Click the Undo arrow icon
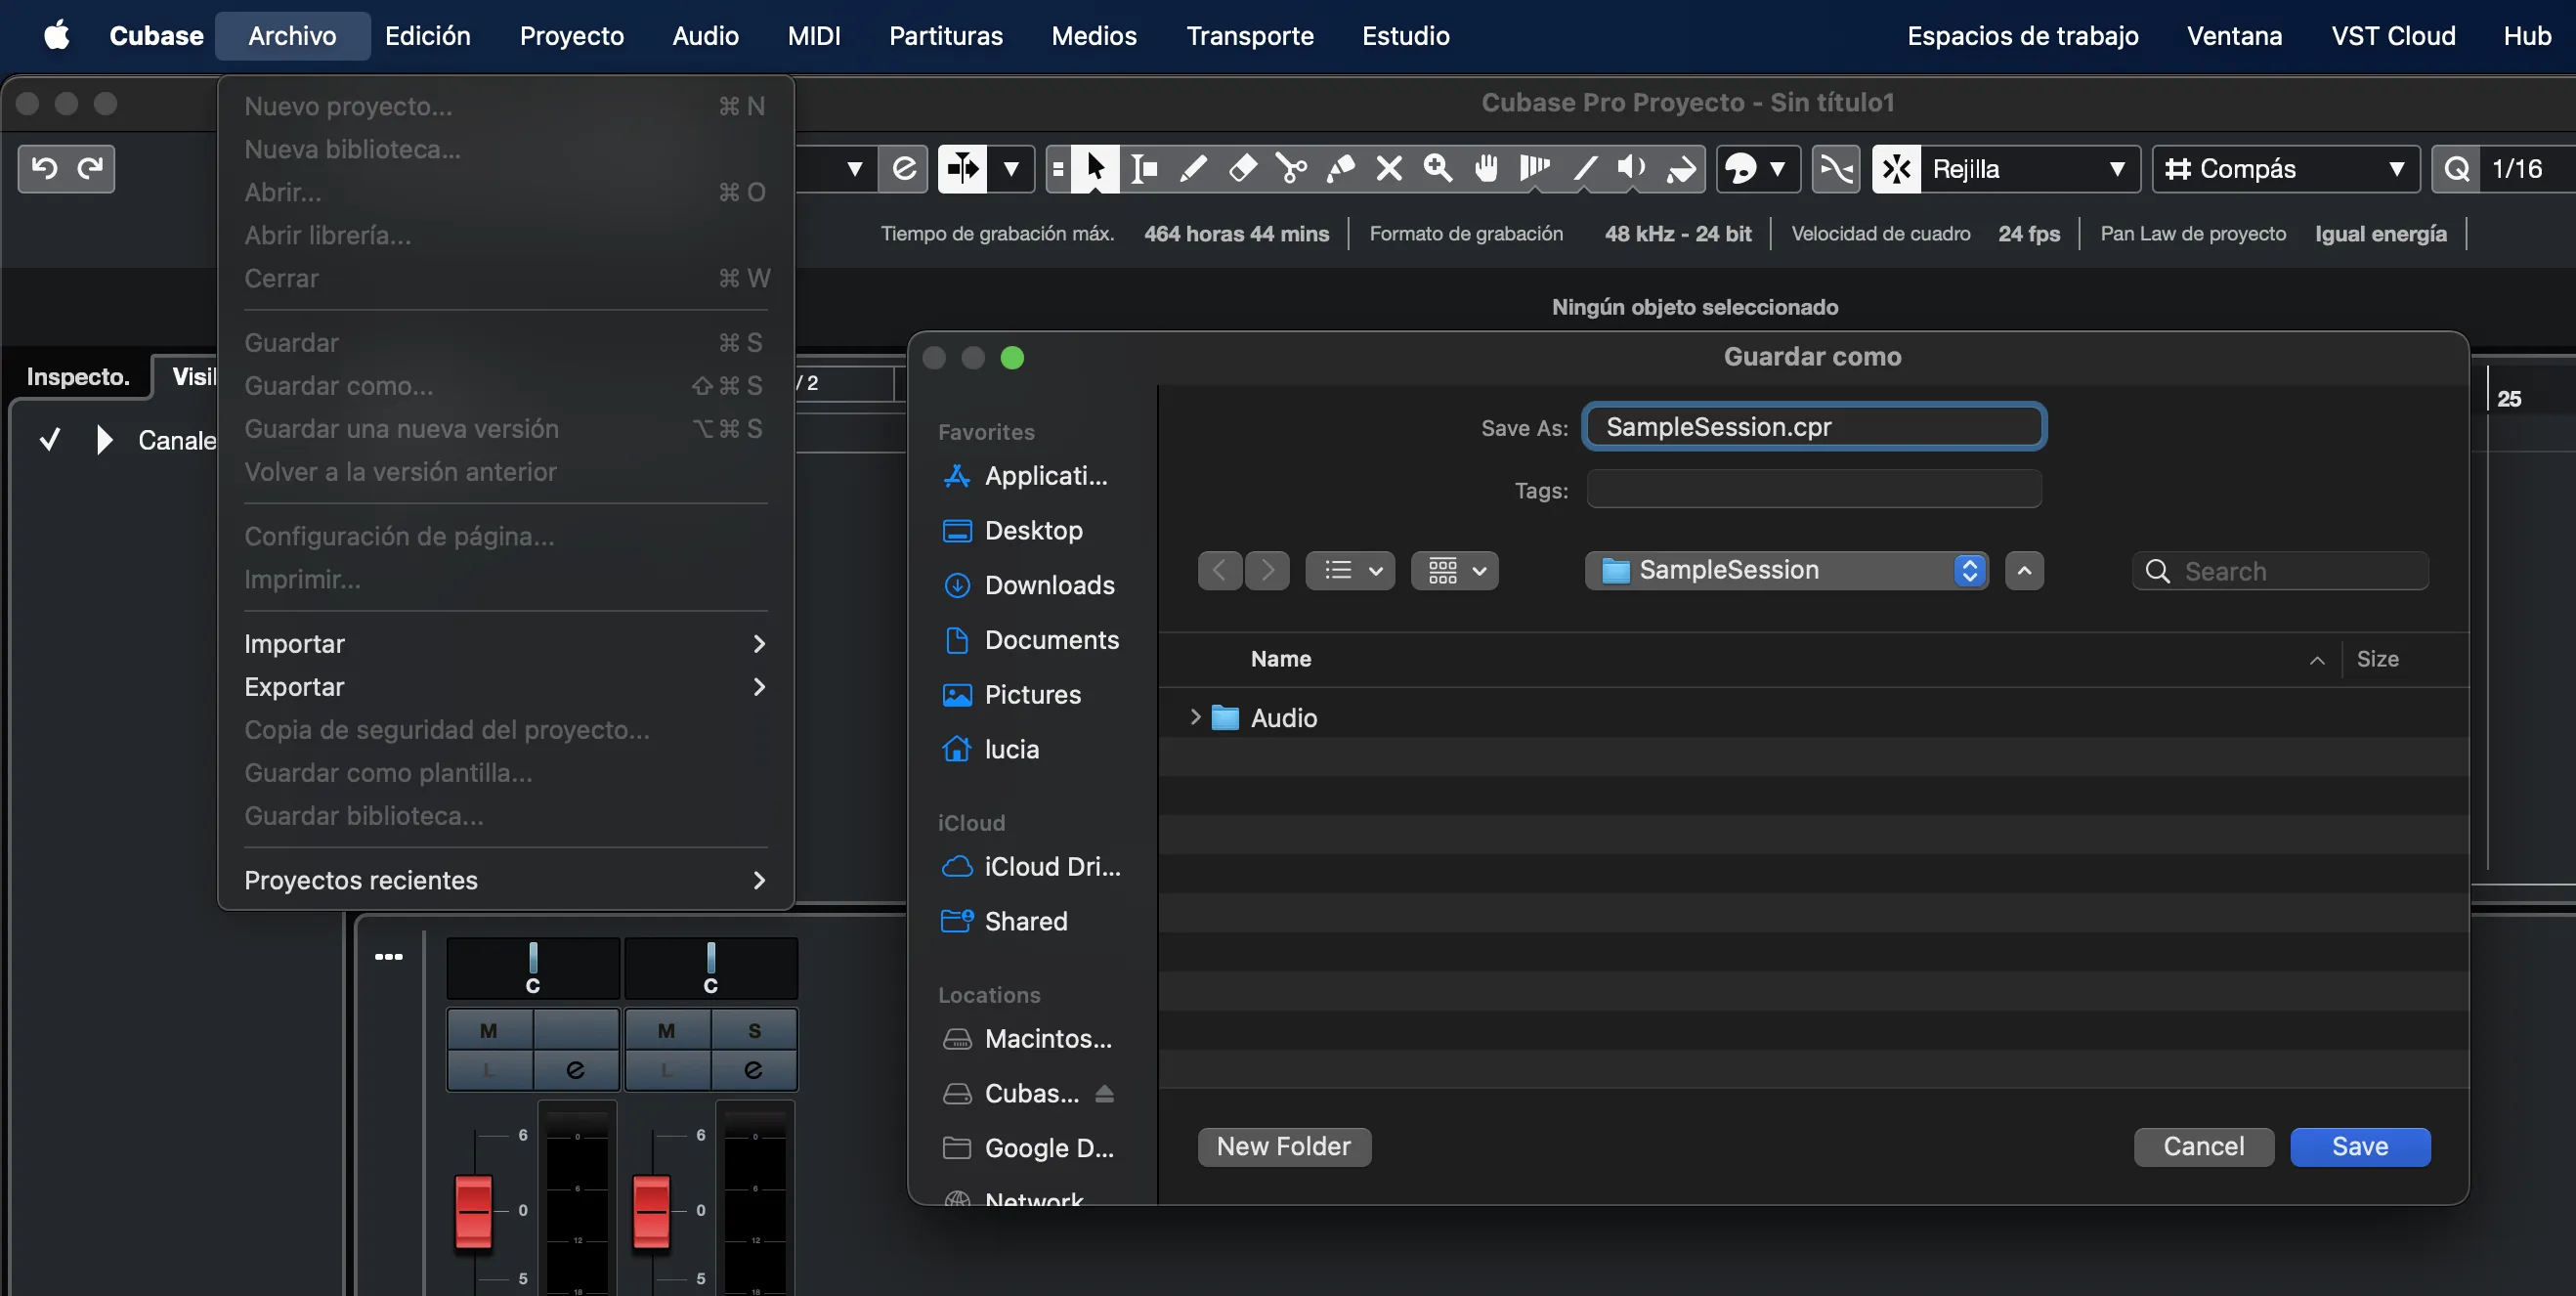 (44, 168)
